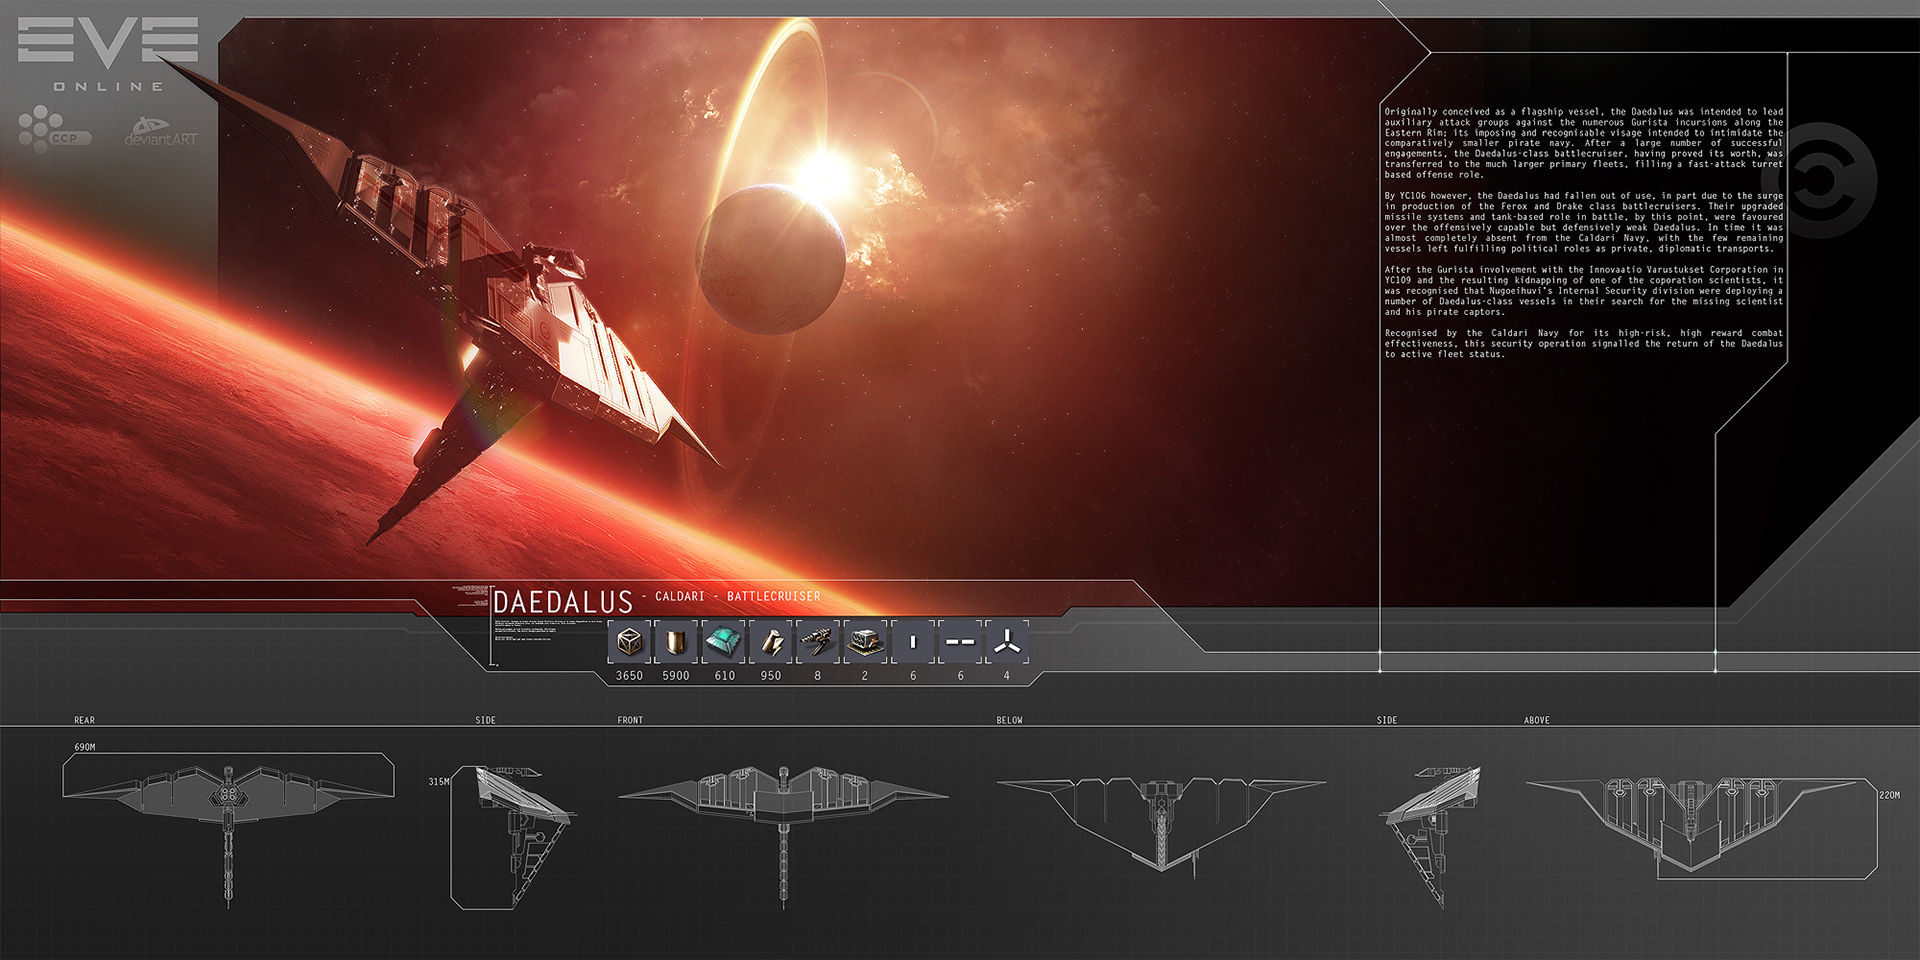The image size is (1920, 960).
Task: Click the REAR view label
Action: [85, 720]
